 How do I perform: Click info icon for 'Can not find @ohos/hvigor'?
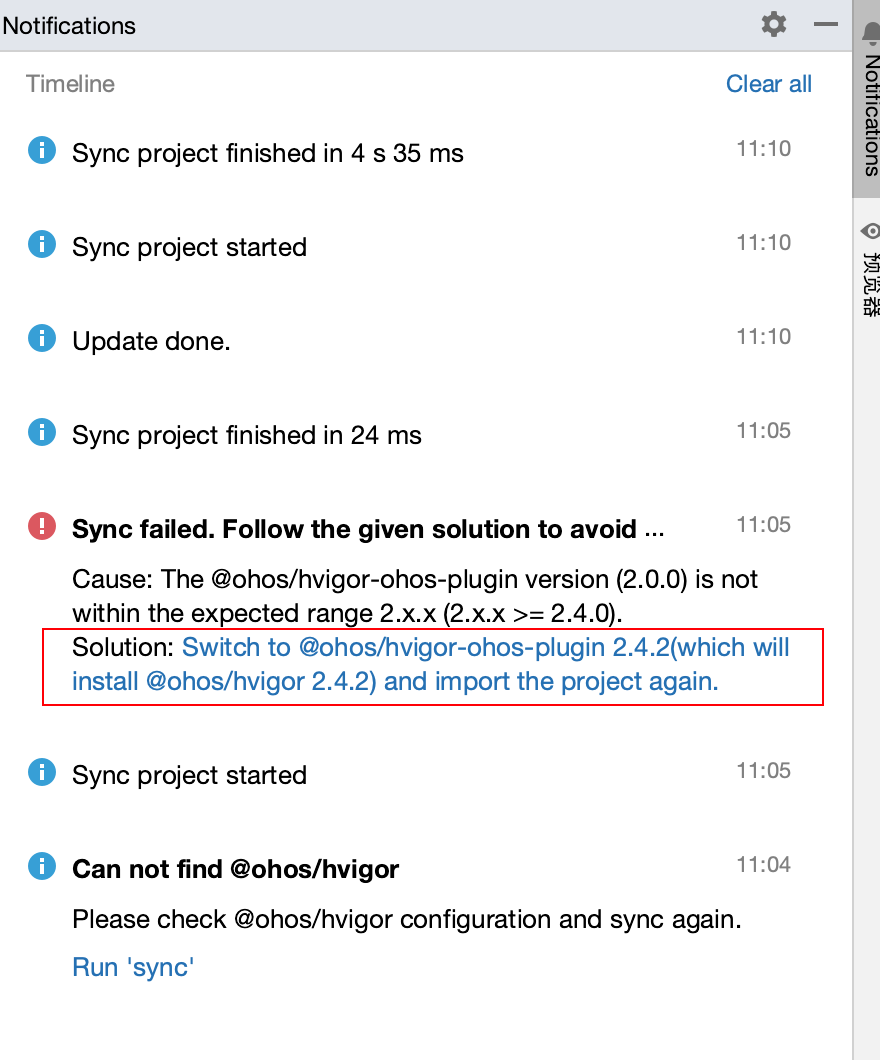pos(42,866)
